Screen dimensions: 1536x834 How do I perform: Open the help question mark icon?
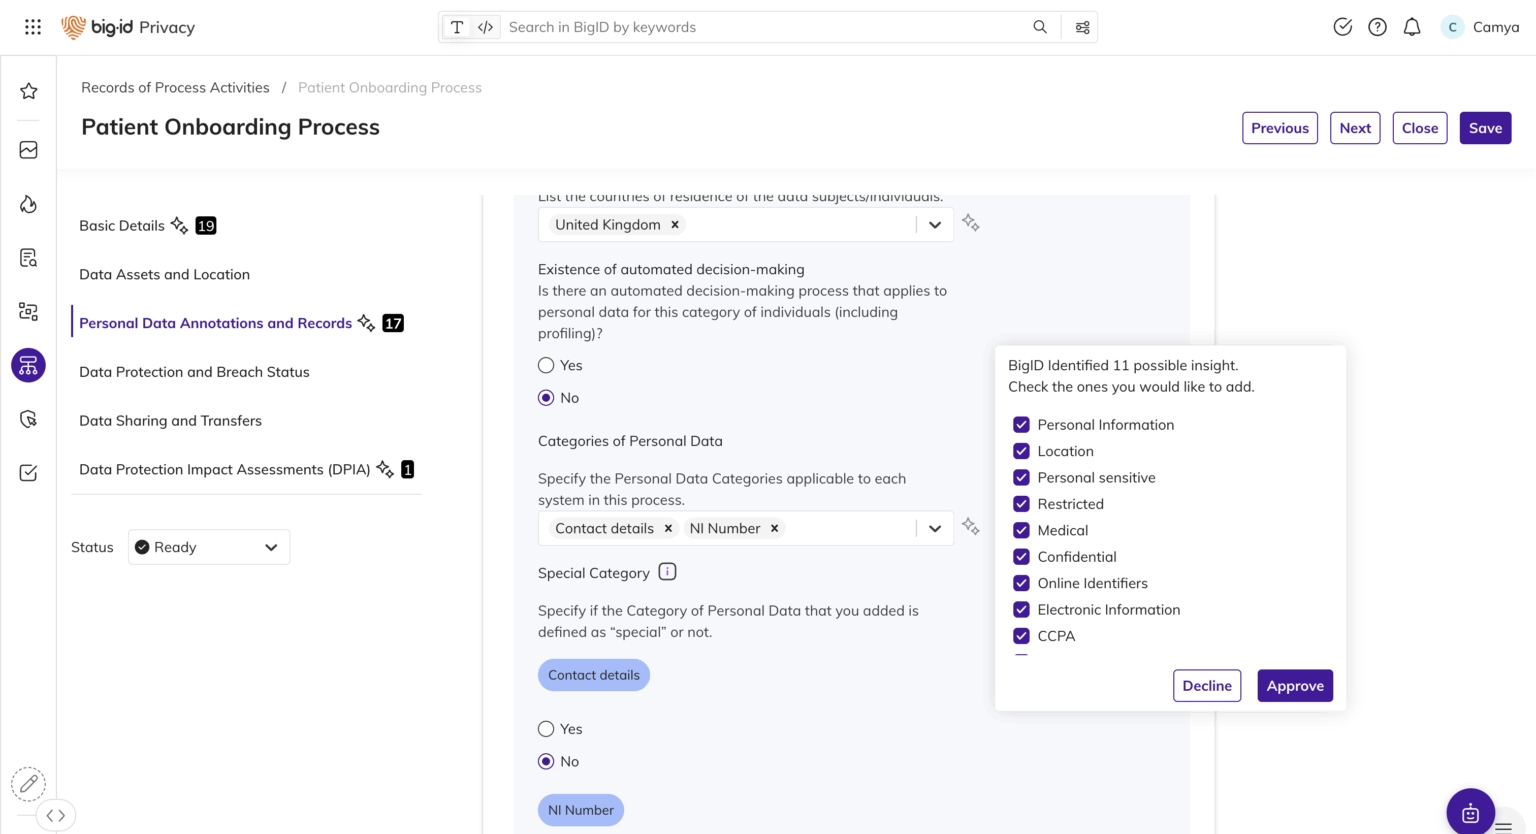[x=1377, y=27]
